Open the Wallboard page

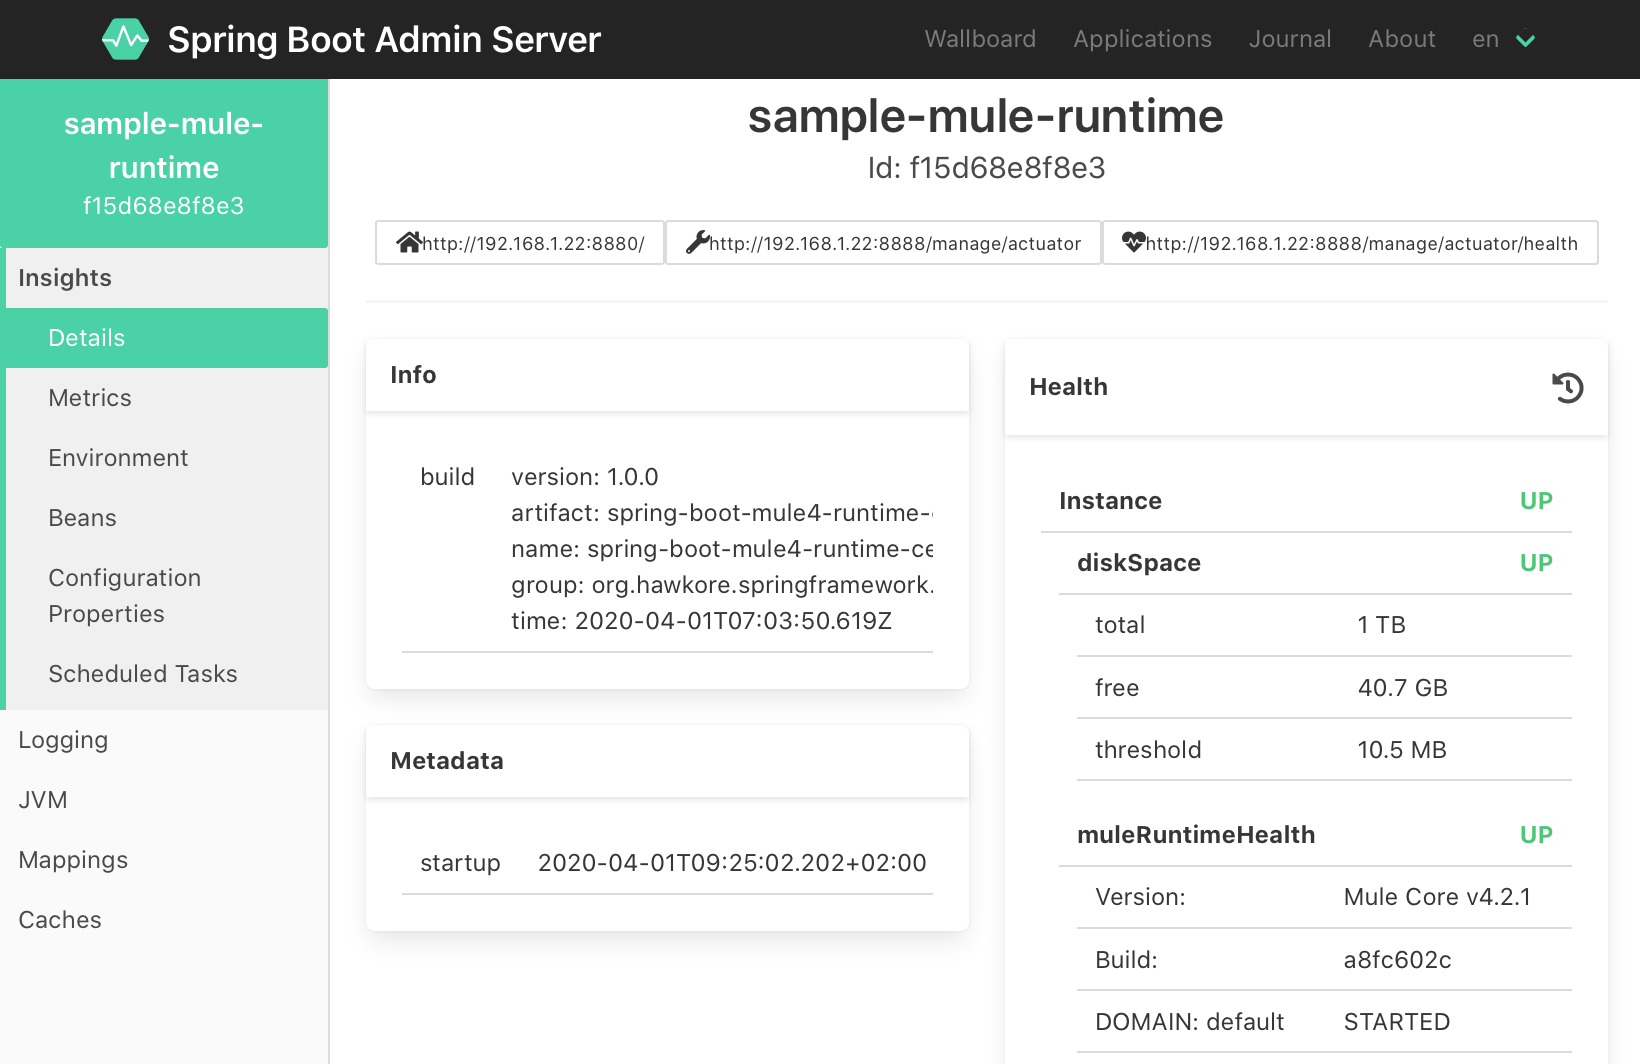click(x=980, y=39)
